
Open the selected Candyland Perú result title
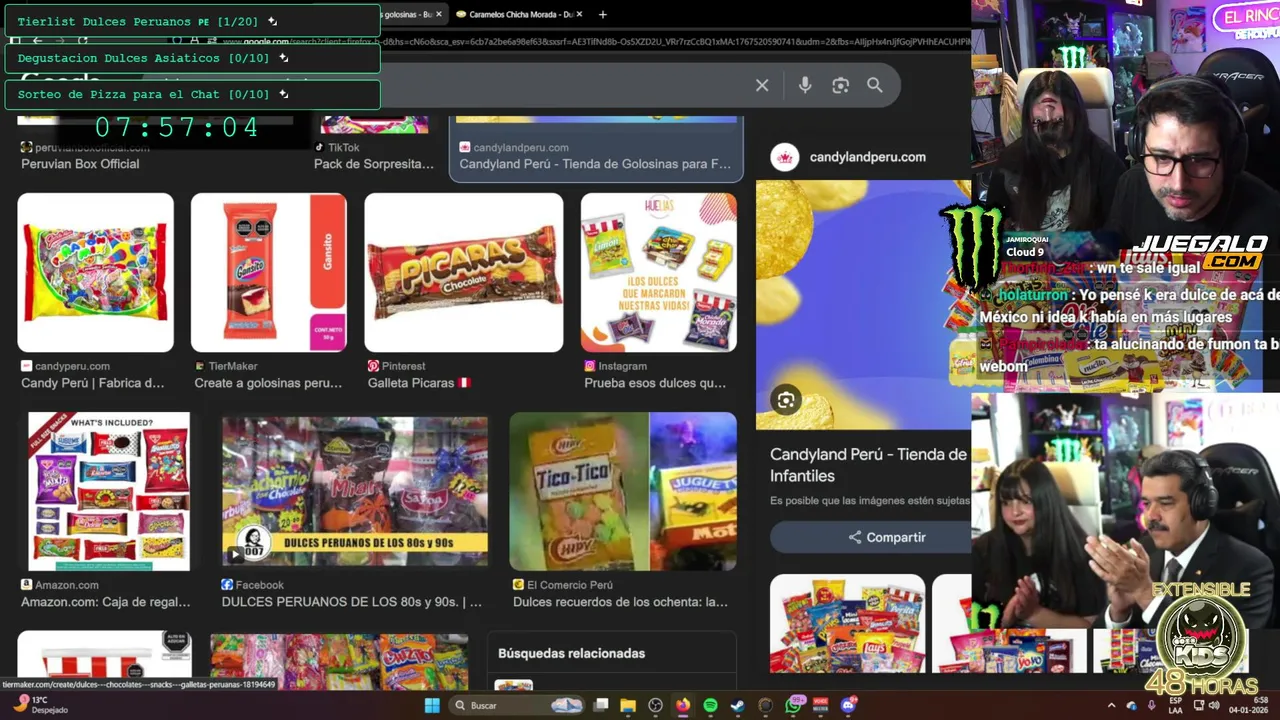[595, 164]
